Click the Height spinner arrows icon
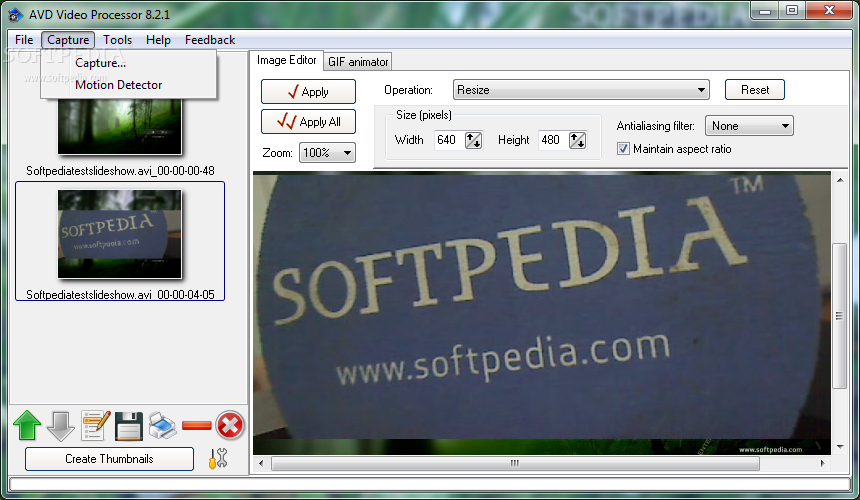860x500 pixels. (x=577, y=140)
